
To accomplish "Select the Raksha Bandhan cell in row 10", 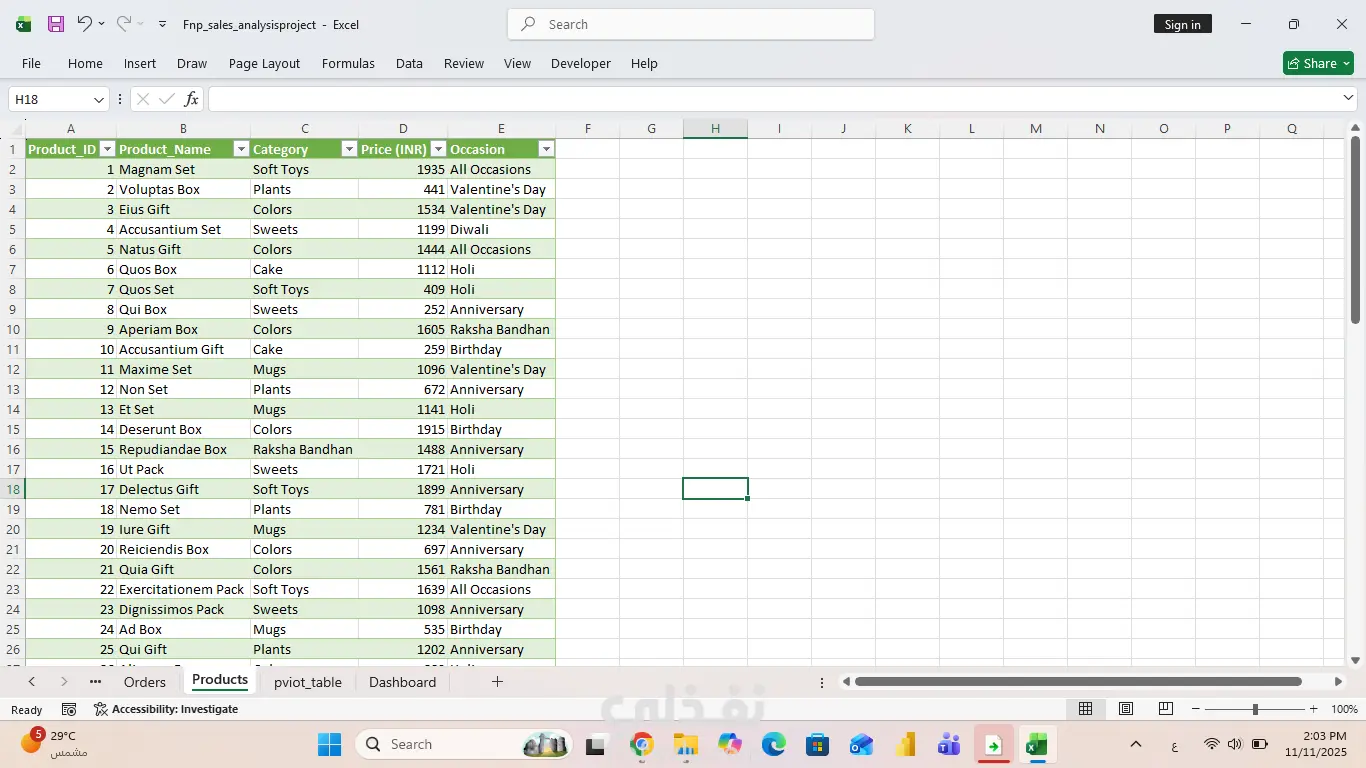I will click(501, 329).
